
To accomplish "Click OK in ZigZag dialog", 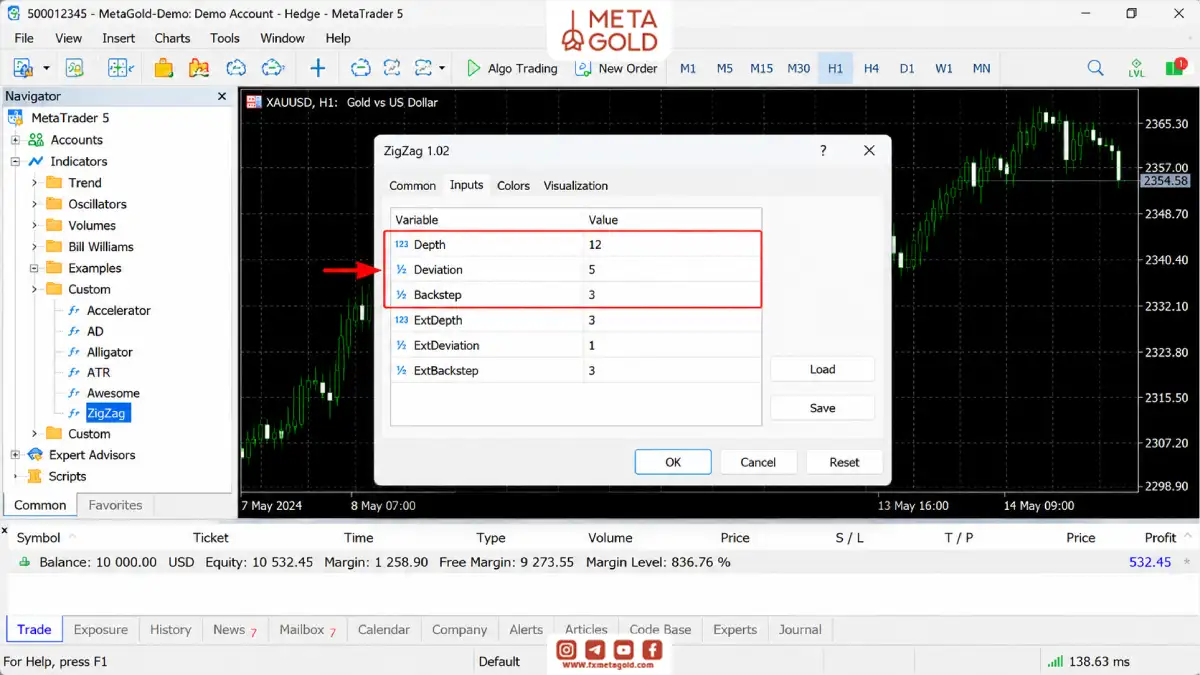I will [x=673, y=462].
